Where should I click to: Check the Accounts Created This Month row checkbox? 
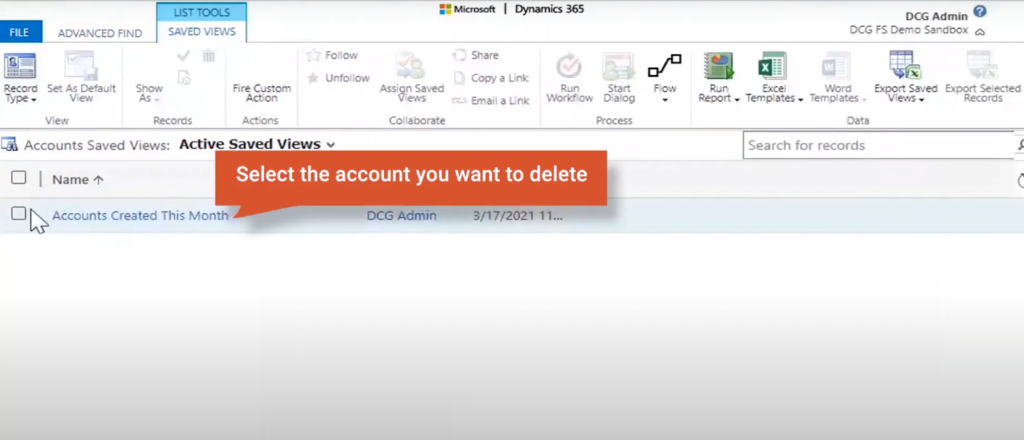pyautogui.click(x=19, y=213)
